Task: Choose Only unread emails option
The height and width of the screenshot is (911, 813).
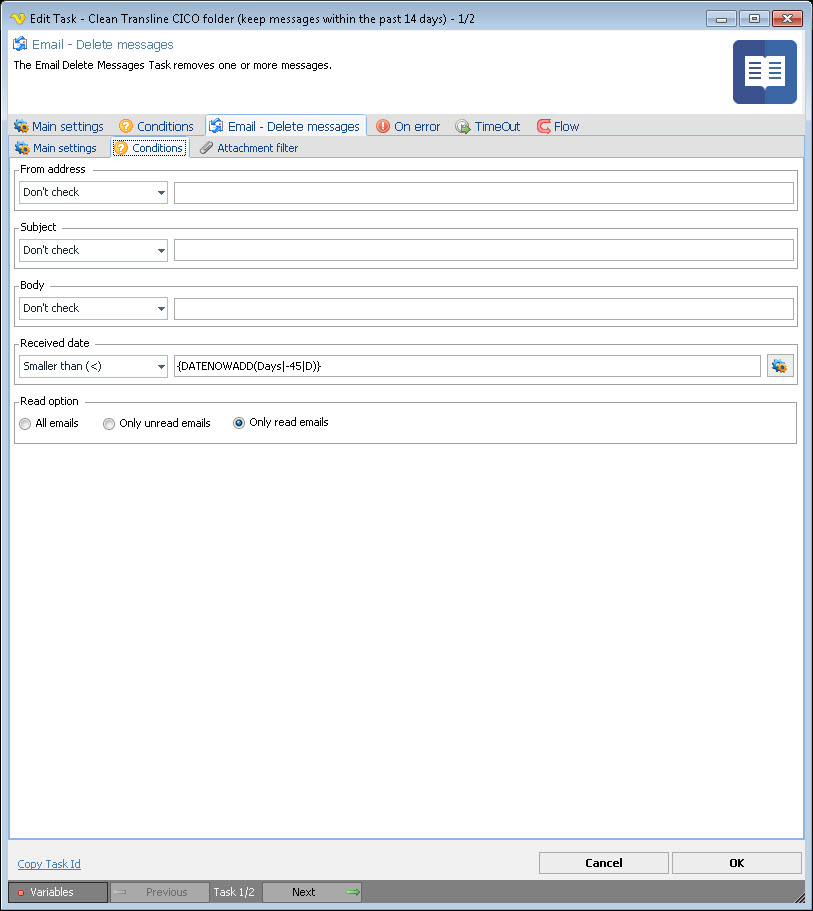Action: tap(109, 424)
